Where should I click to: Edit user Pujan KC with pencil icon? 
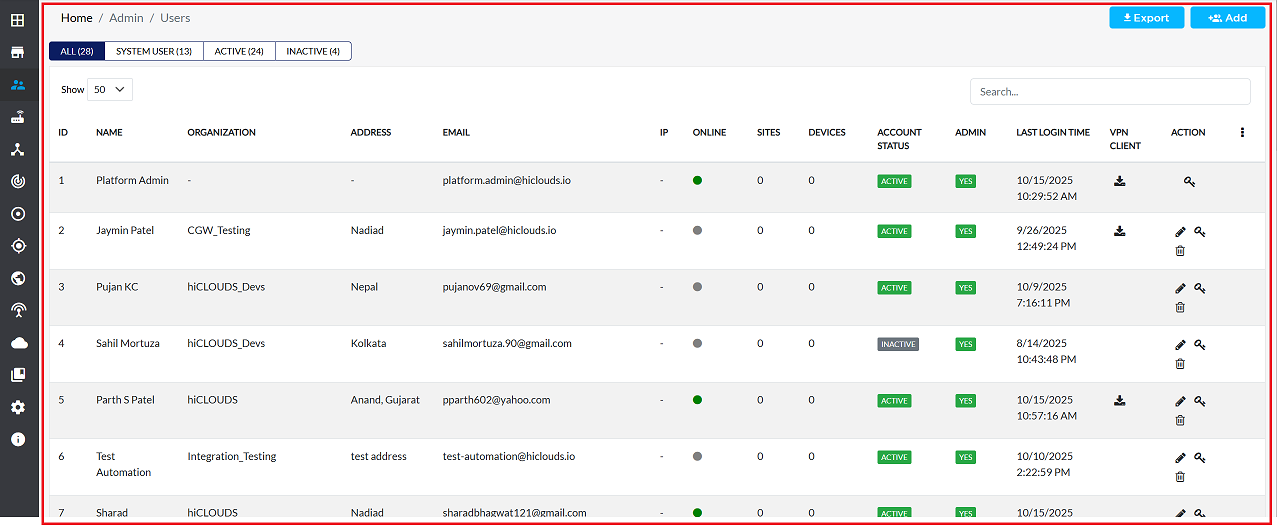[1180, 288]
